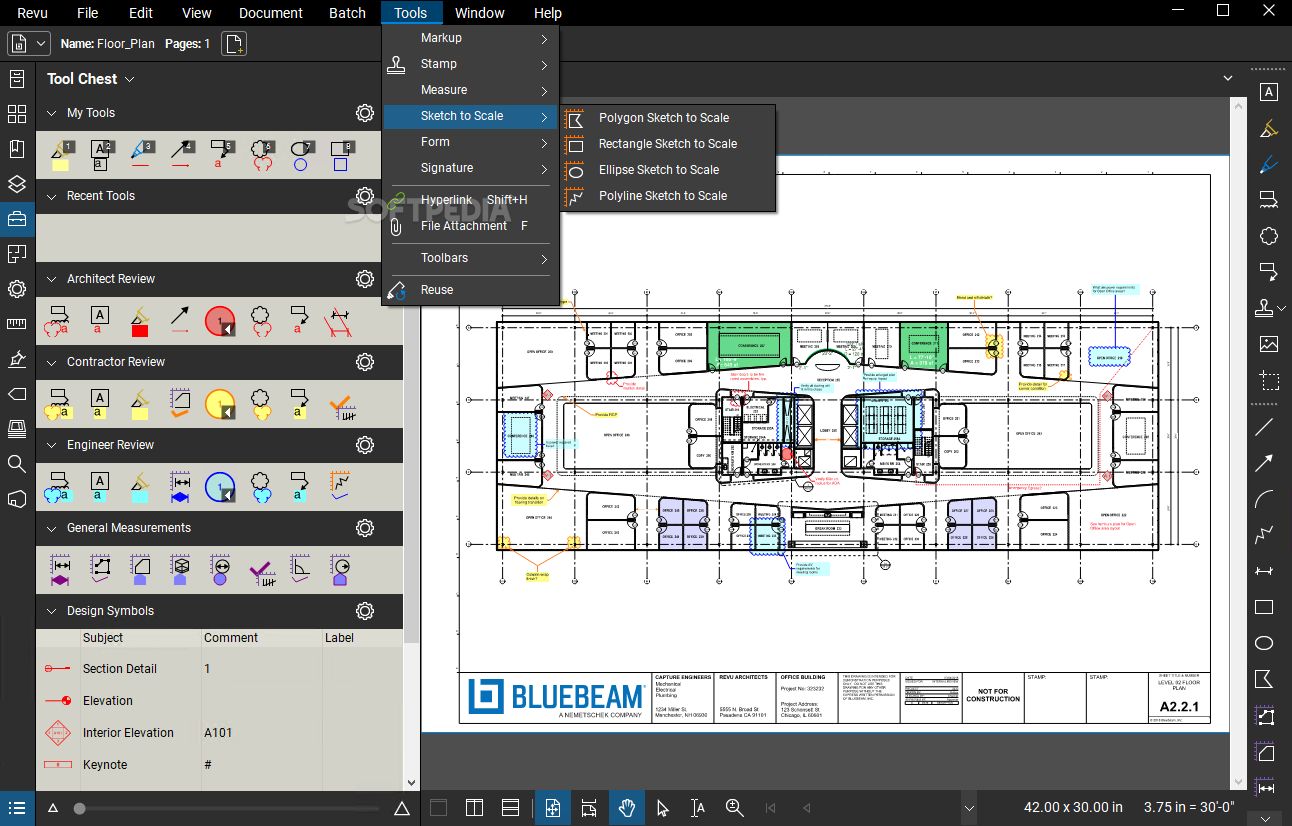Toggle fit page mode
1292x826 pixels.
coord(552,808)
